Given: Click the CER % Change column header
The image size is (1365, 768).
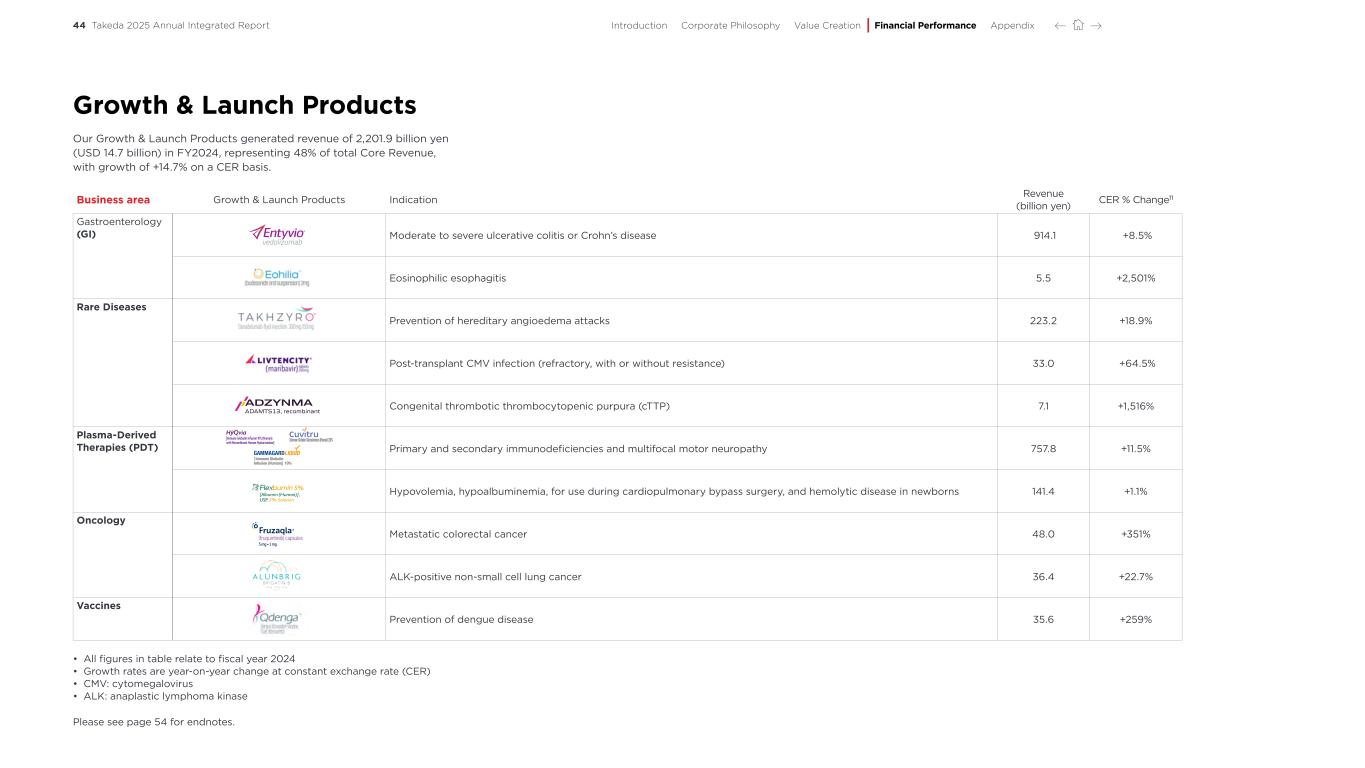Looking at the screenshot, I should pyautogui.click(x=1135, y=200).
